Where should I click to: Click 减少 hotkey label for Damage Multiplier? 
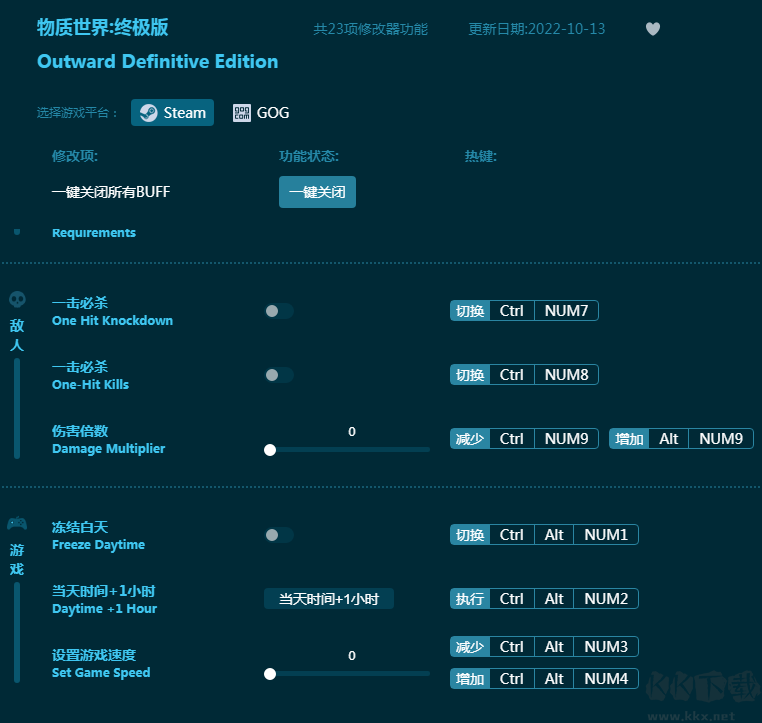point(470,439)
